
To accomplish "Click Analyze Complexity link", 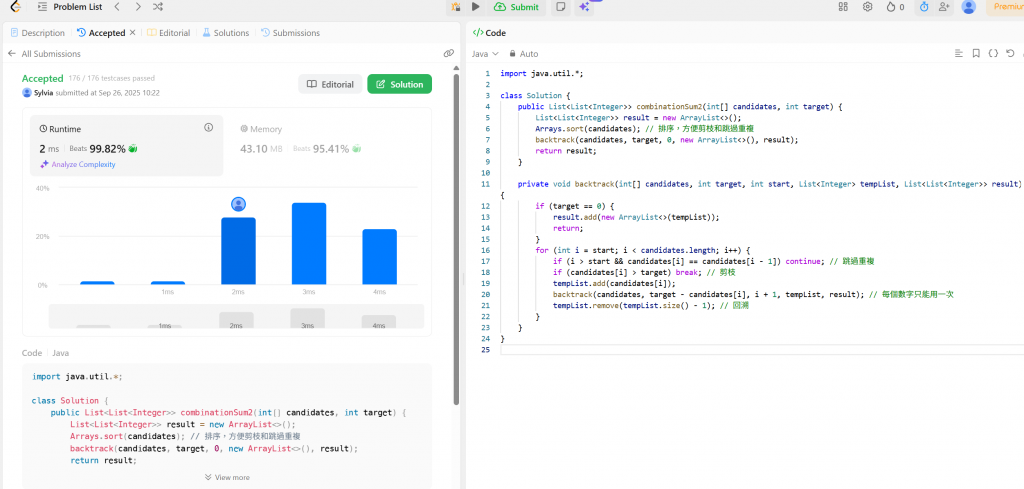I will [x=78, y=165].
